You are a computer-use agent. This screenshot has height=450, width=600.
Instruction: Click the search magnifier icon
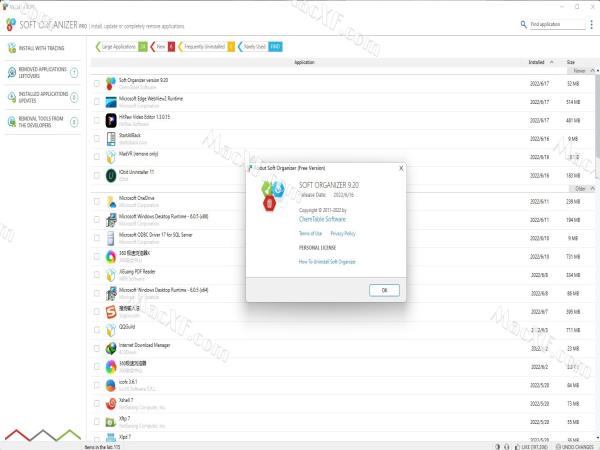tap(523, 24)
